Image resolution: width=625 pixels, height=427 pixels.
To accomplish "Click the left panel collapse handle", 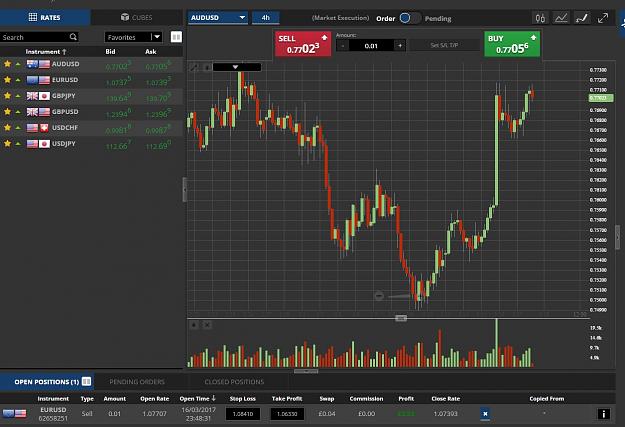I will coord(185,190).
